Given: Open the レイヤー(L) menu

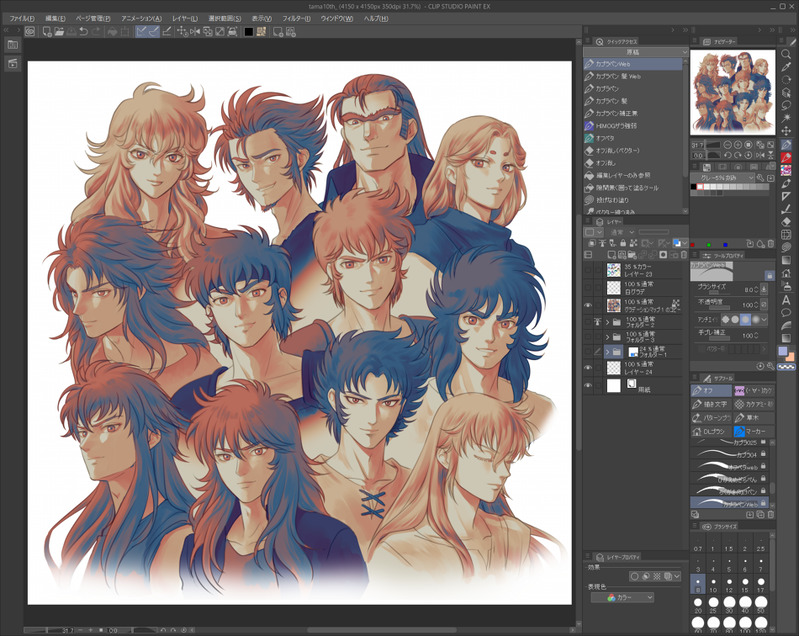Looking at the screenshot, I should pyautogui.click(x=185, y=18).
